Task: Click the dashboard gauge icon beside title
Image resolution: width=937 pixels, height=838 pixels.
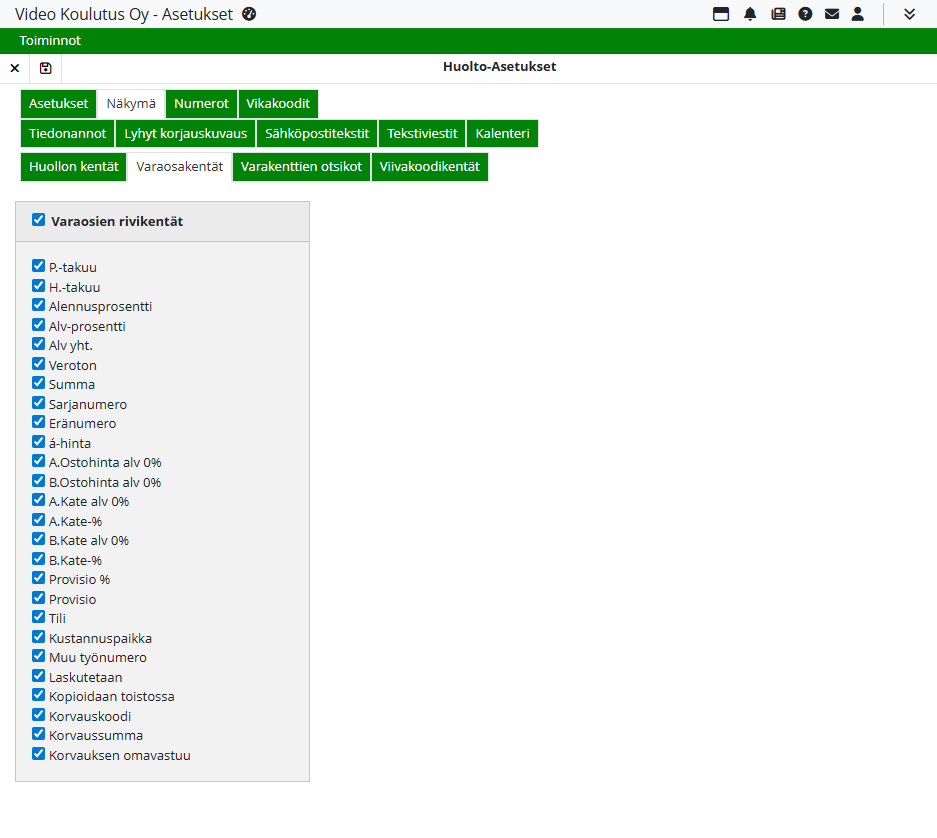Action: [250, 14]
